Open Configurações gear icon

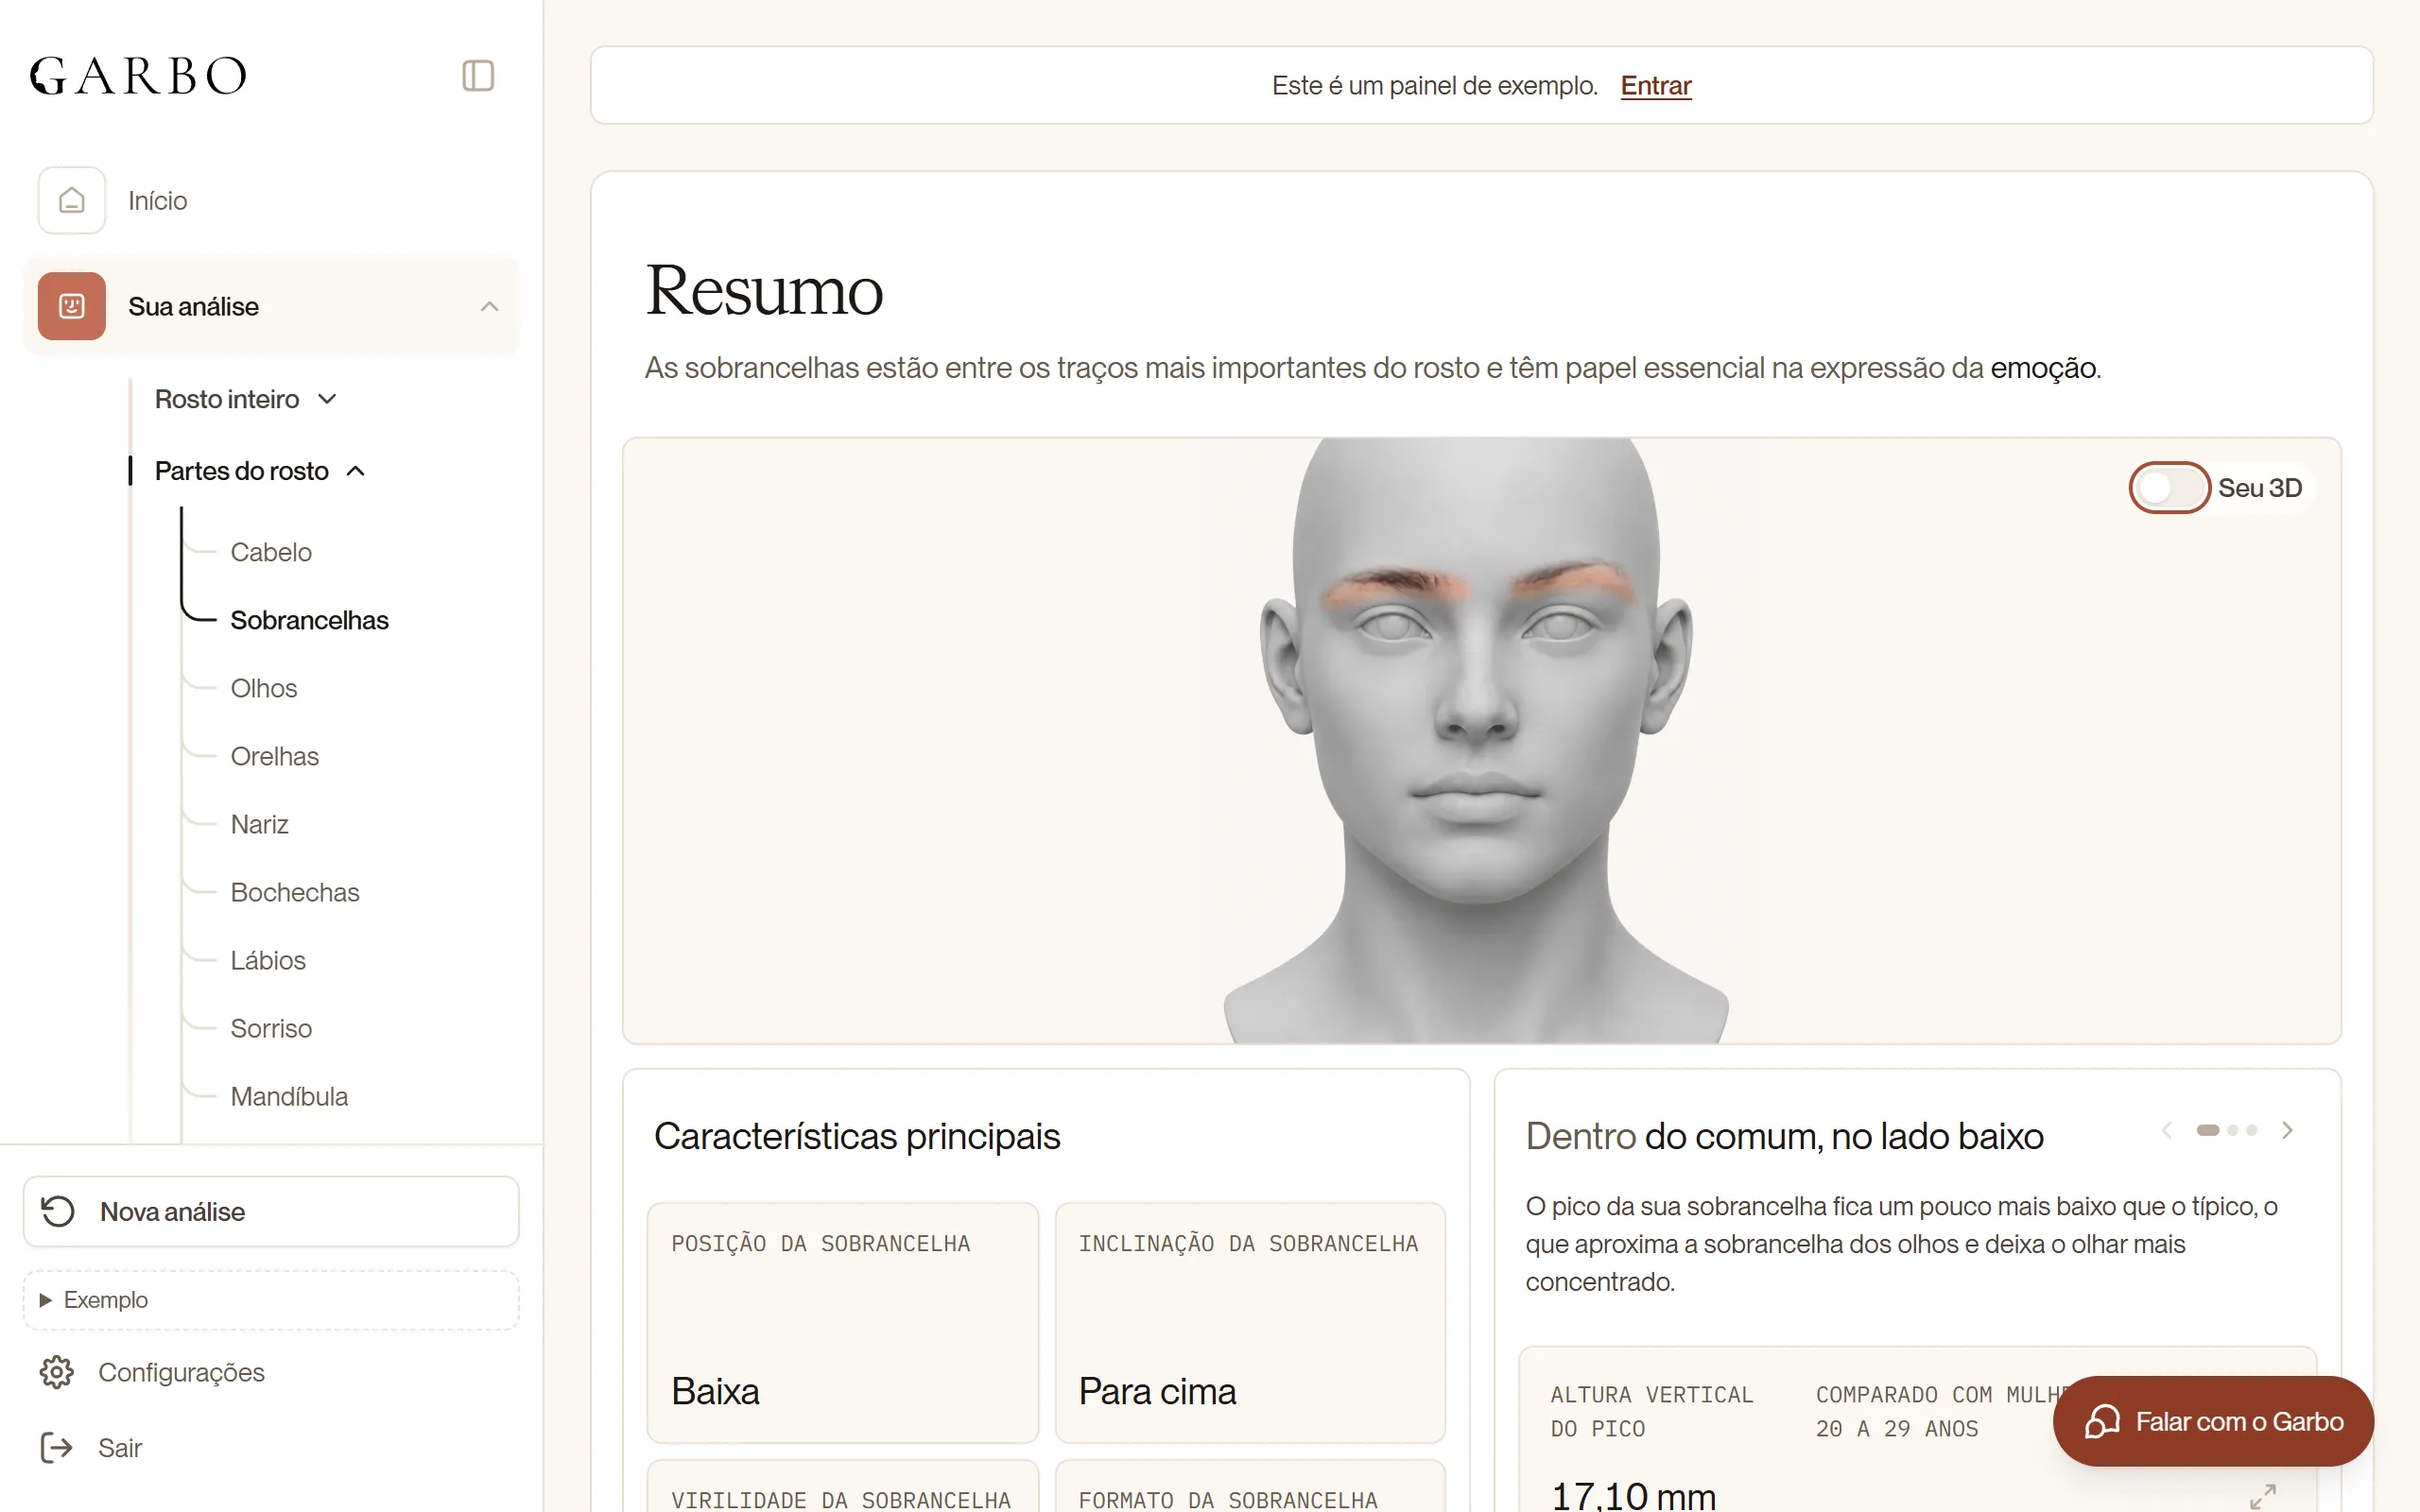[x=57, y=1372]
